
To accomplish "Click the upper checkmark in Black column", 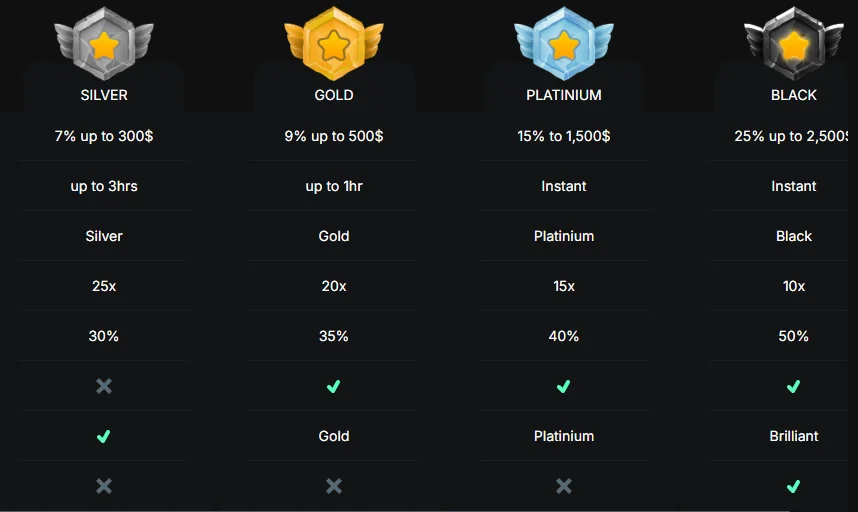I will click(794, 386).
